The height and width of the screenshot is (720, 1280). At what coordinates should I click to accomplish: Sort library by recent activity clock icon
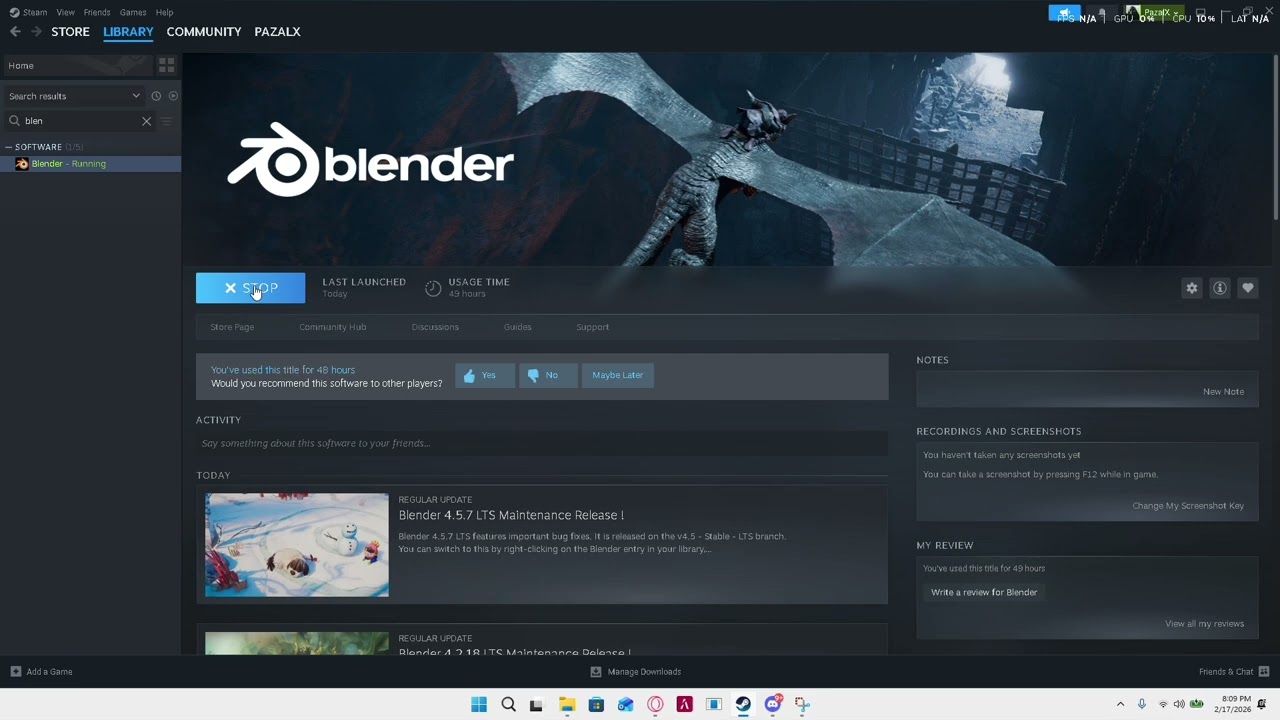(156, 96)
